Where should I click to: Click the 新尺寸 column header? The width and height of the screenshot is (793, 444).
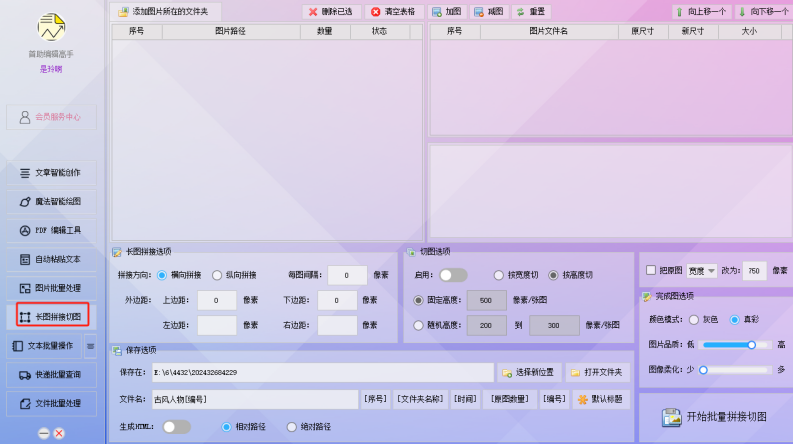tap(693, 31)
